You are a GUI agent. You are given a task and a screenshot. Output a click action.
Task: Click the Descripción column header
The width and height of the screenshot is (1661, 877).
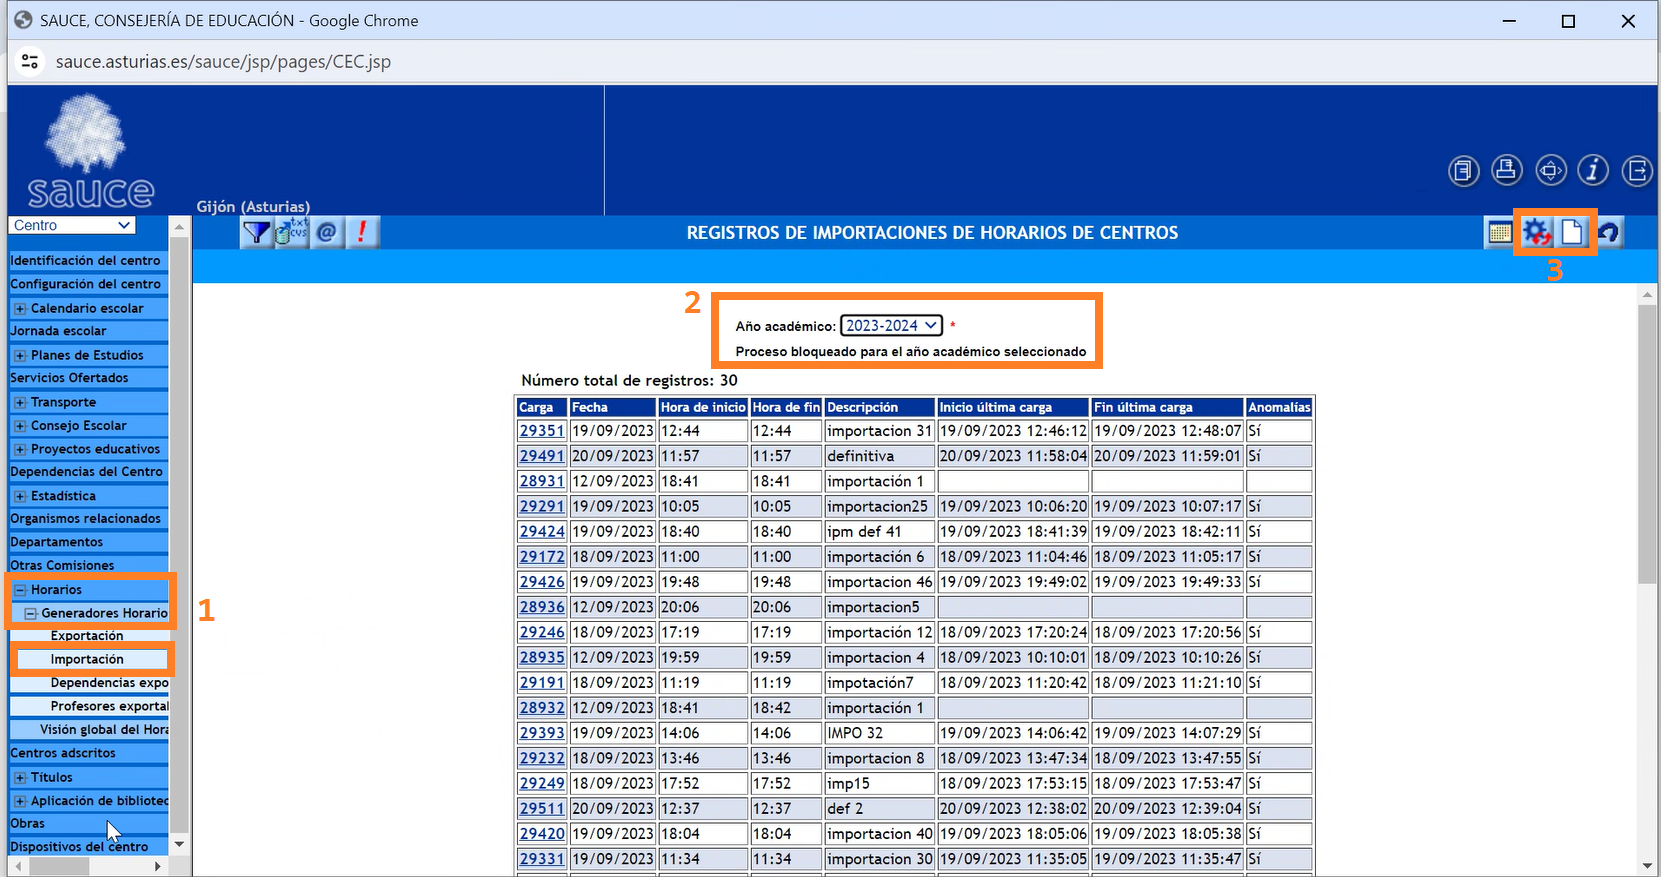click(879, 408)
